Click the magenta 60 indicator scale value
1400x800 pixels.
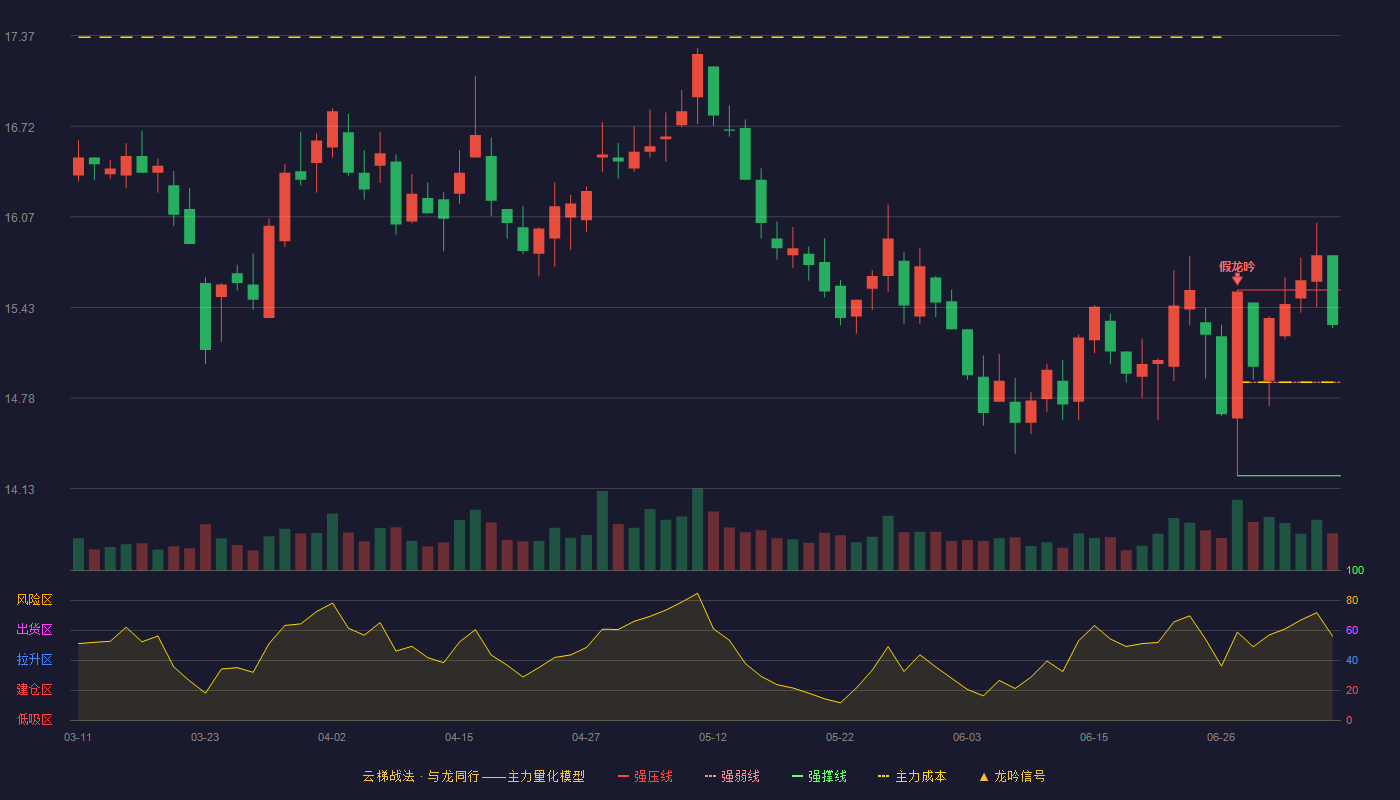coord(1352,630)
